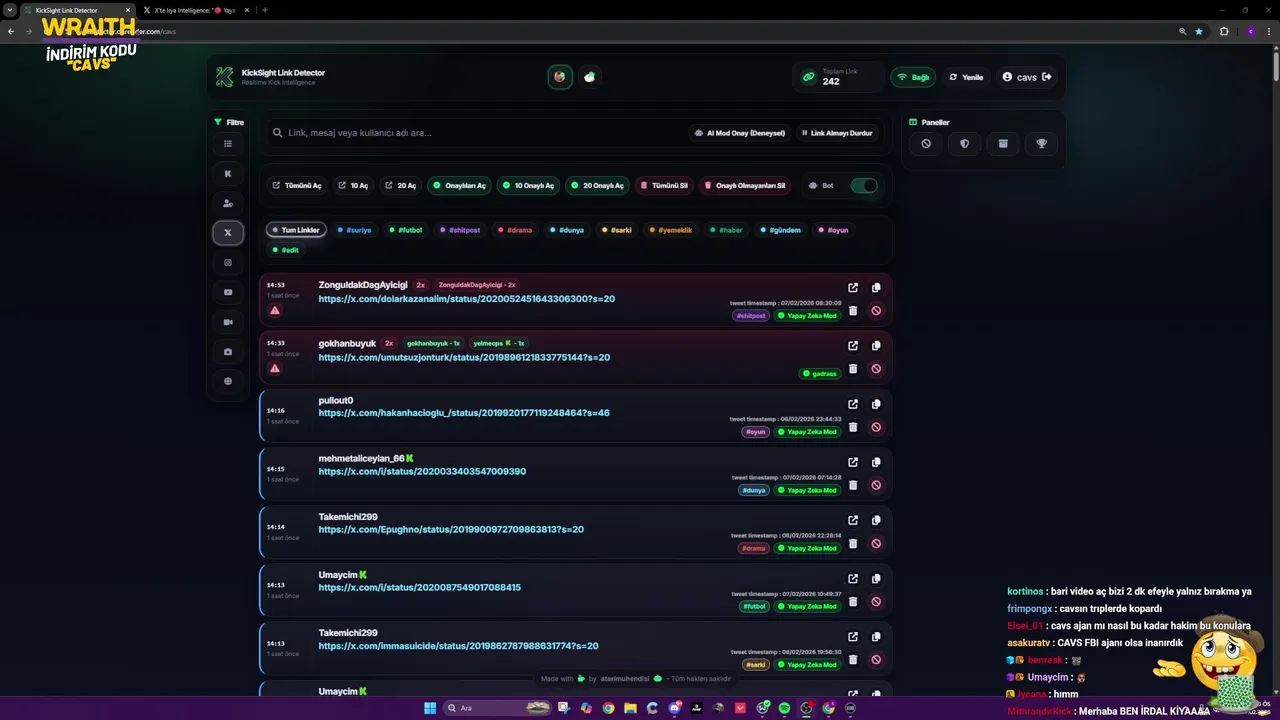This screenshot has height=720, width=1280.
Task: Open Spotify from the taskbar
Action: pos(784,708)
